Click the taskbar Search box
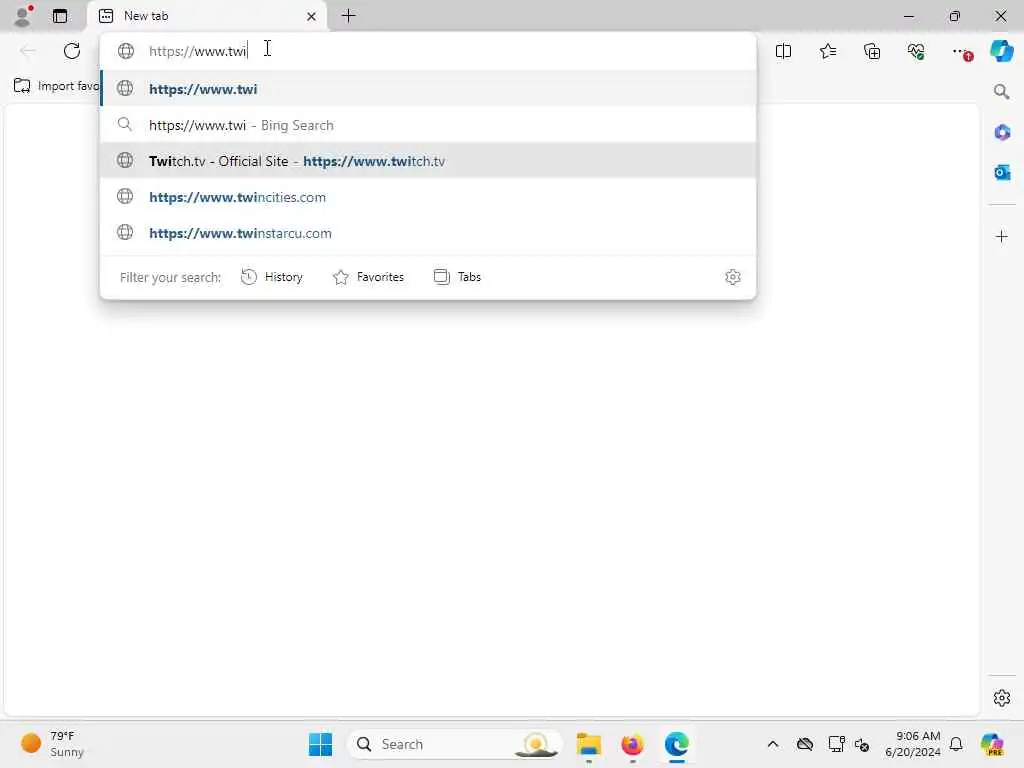1024x768 pixels. point(455,744)
